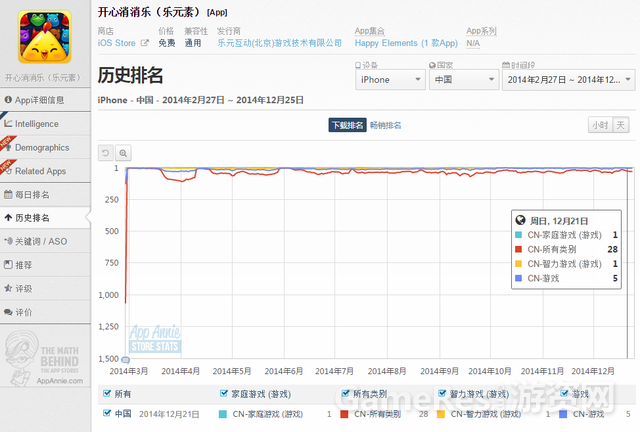Click the speech bubble icon beside 评价
Image resolution: width=640 pixels, height=432 pixels.
click(8, 312)
